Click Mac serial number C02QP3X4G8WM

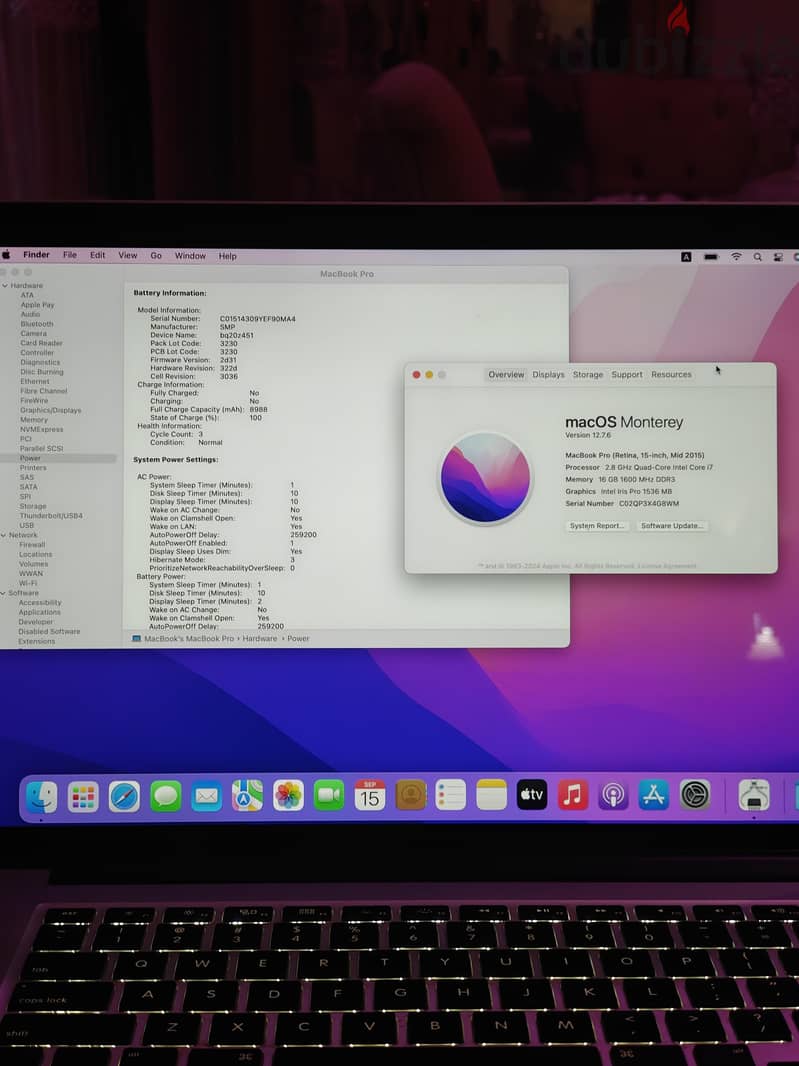[649, 503]
